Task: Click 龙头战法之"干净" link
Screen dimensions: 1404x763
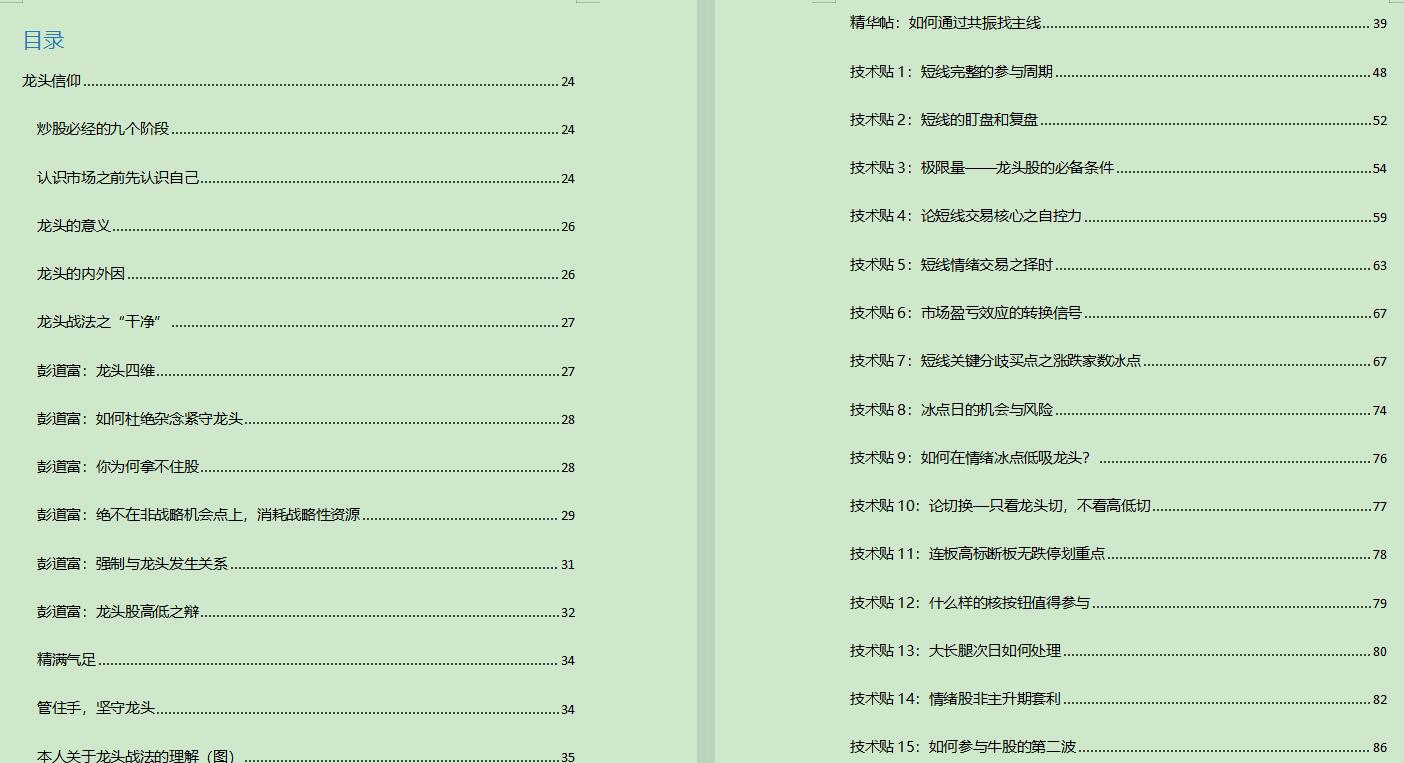Action: click(100, 322)
